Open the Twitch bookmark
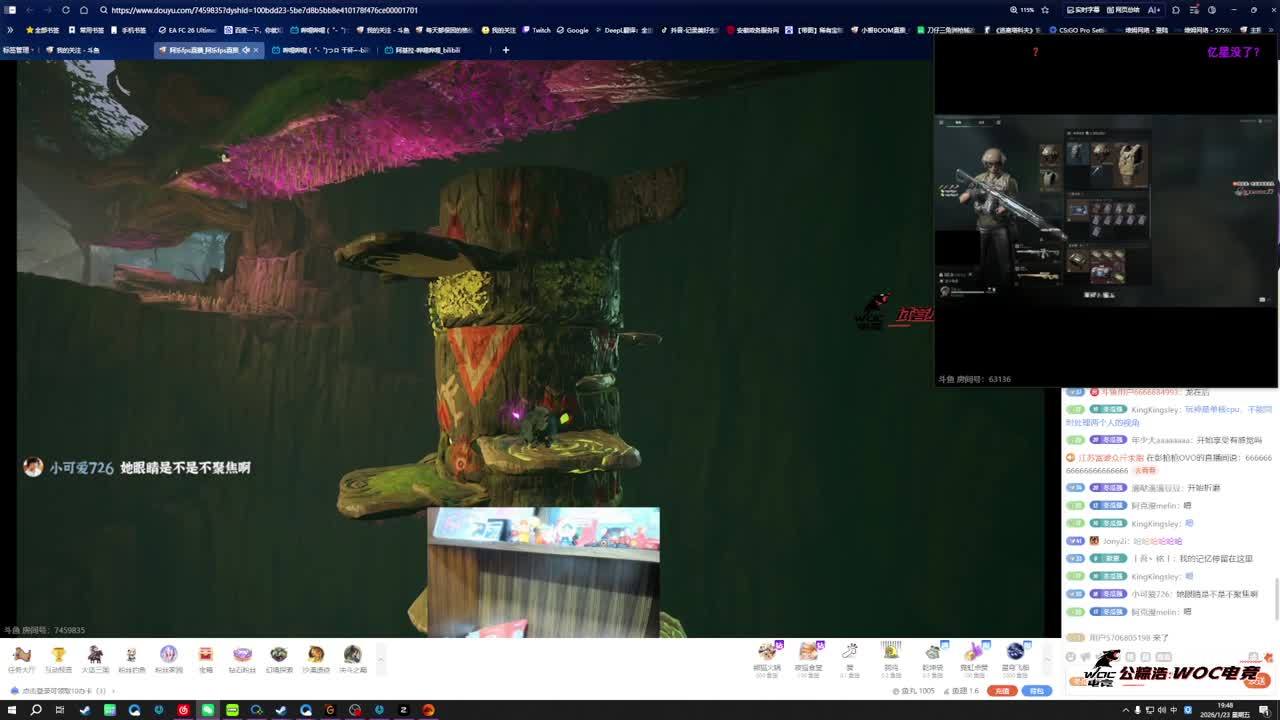This screenshot has width=1280, height=720. 536,30
